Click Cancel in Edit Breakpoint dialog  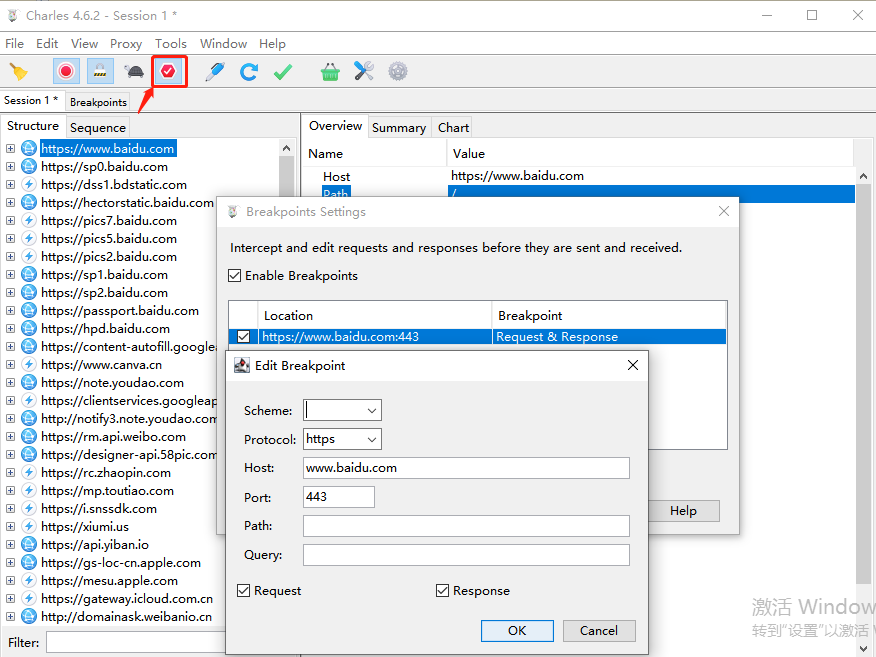598,630
